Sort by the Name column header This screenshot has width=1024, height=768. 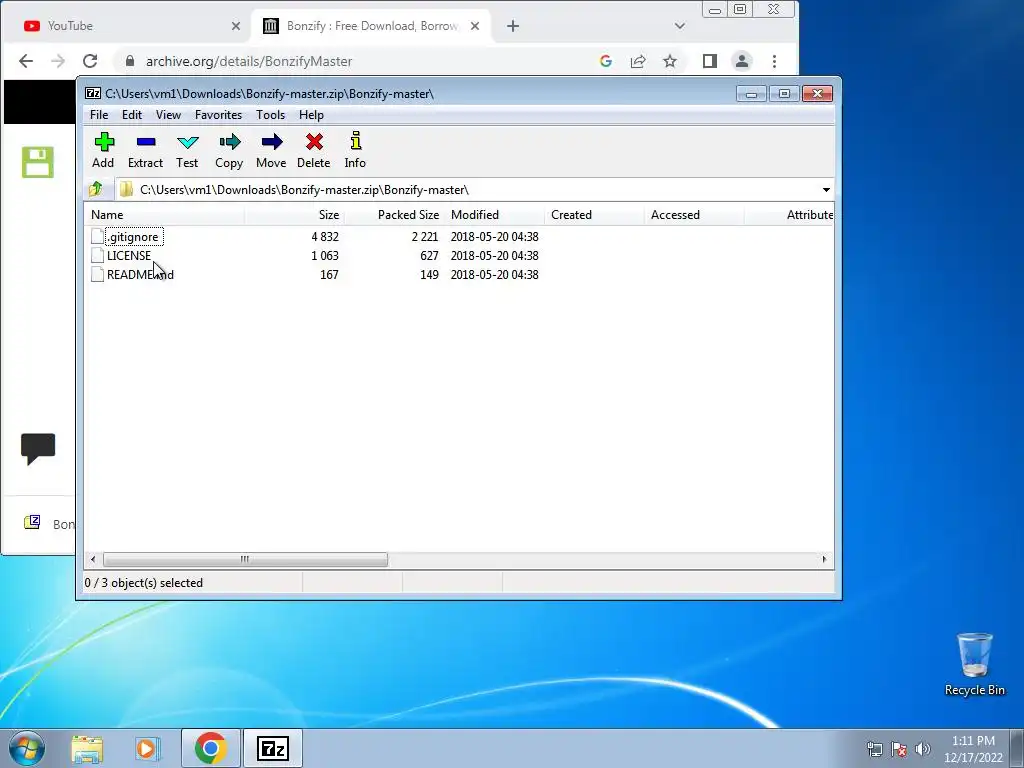[x=165, y=215]
